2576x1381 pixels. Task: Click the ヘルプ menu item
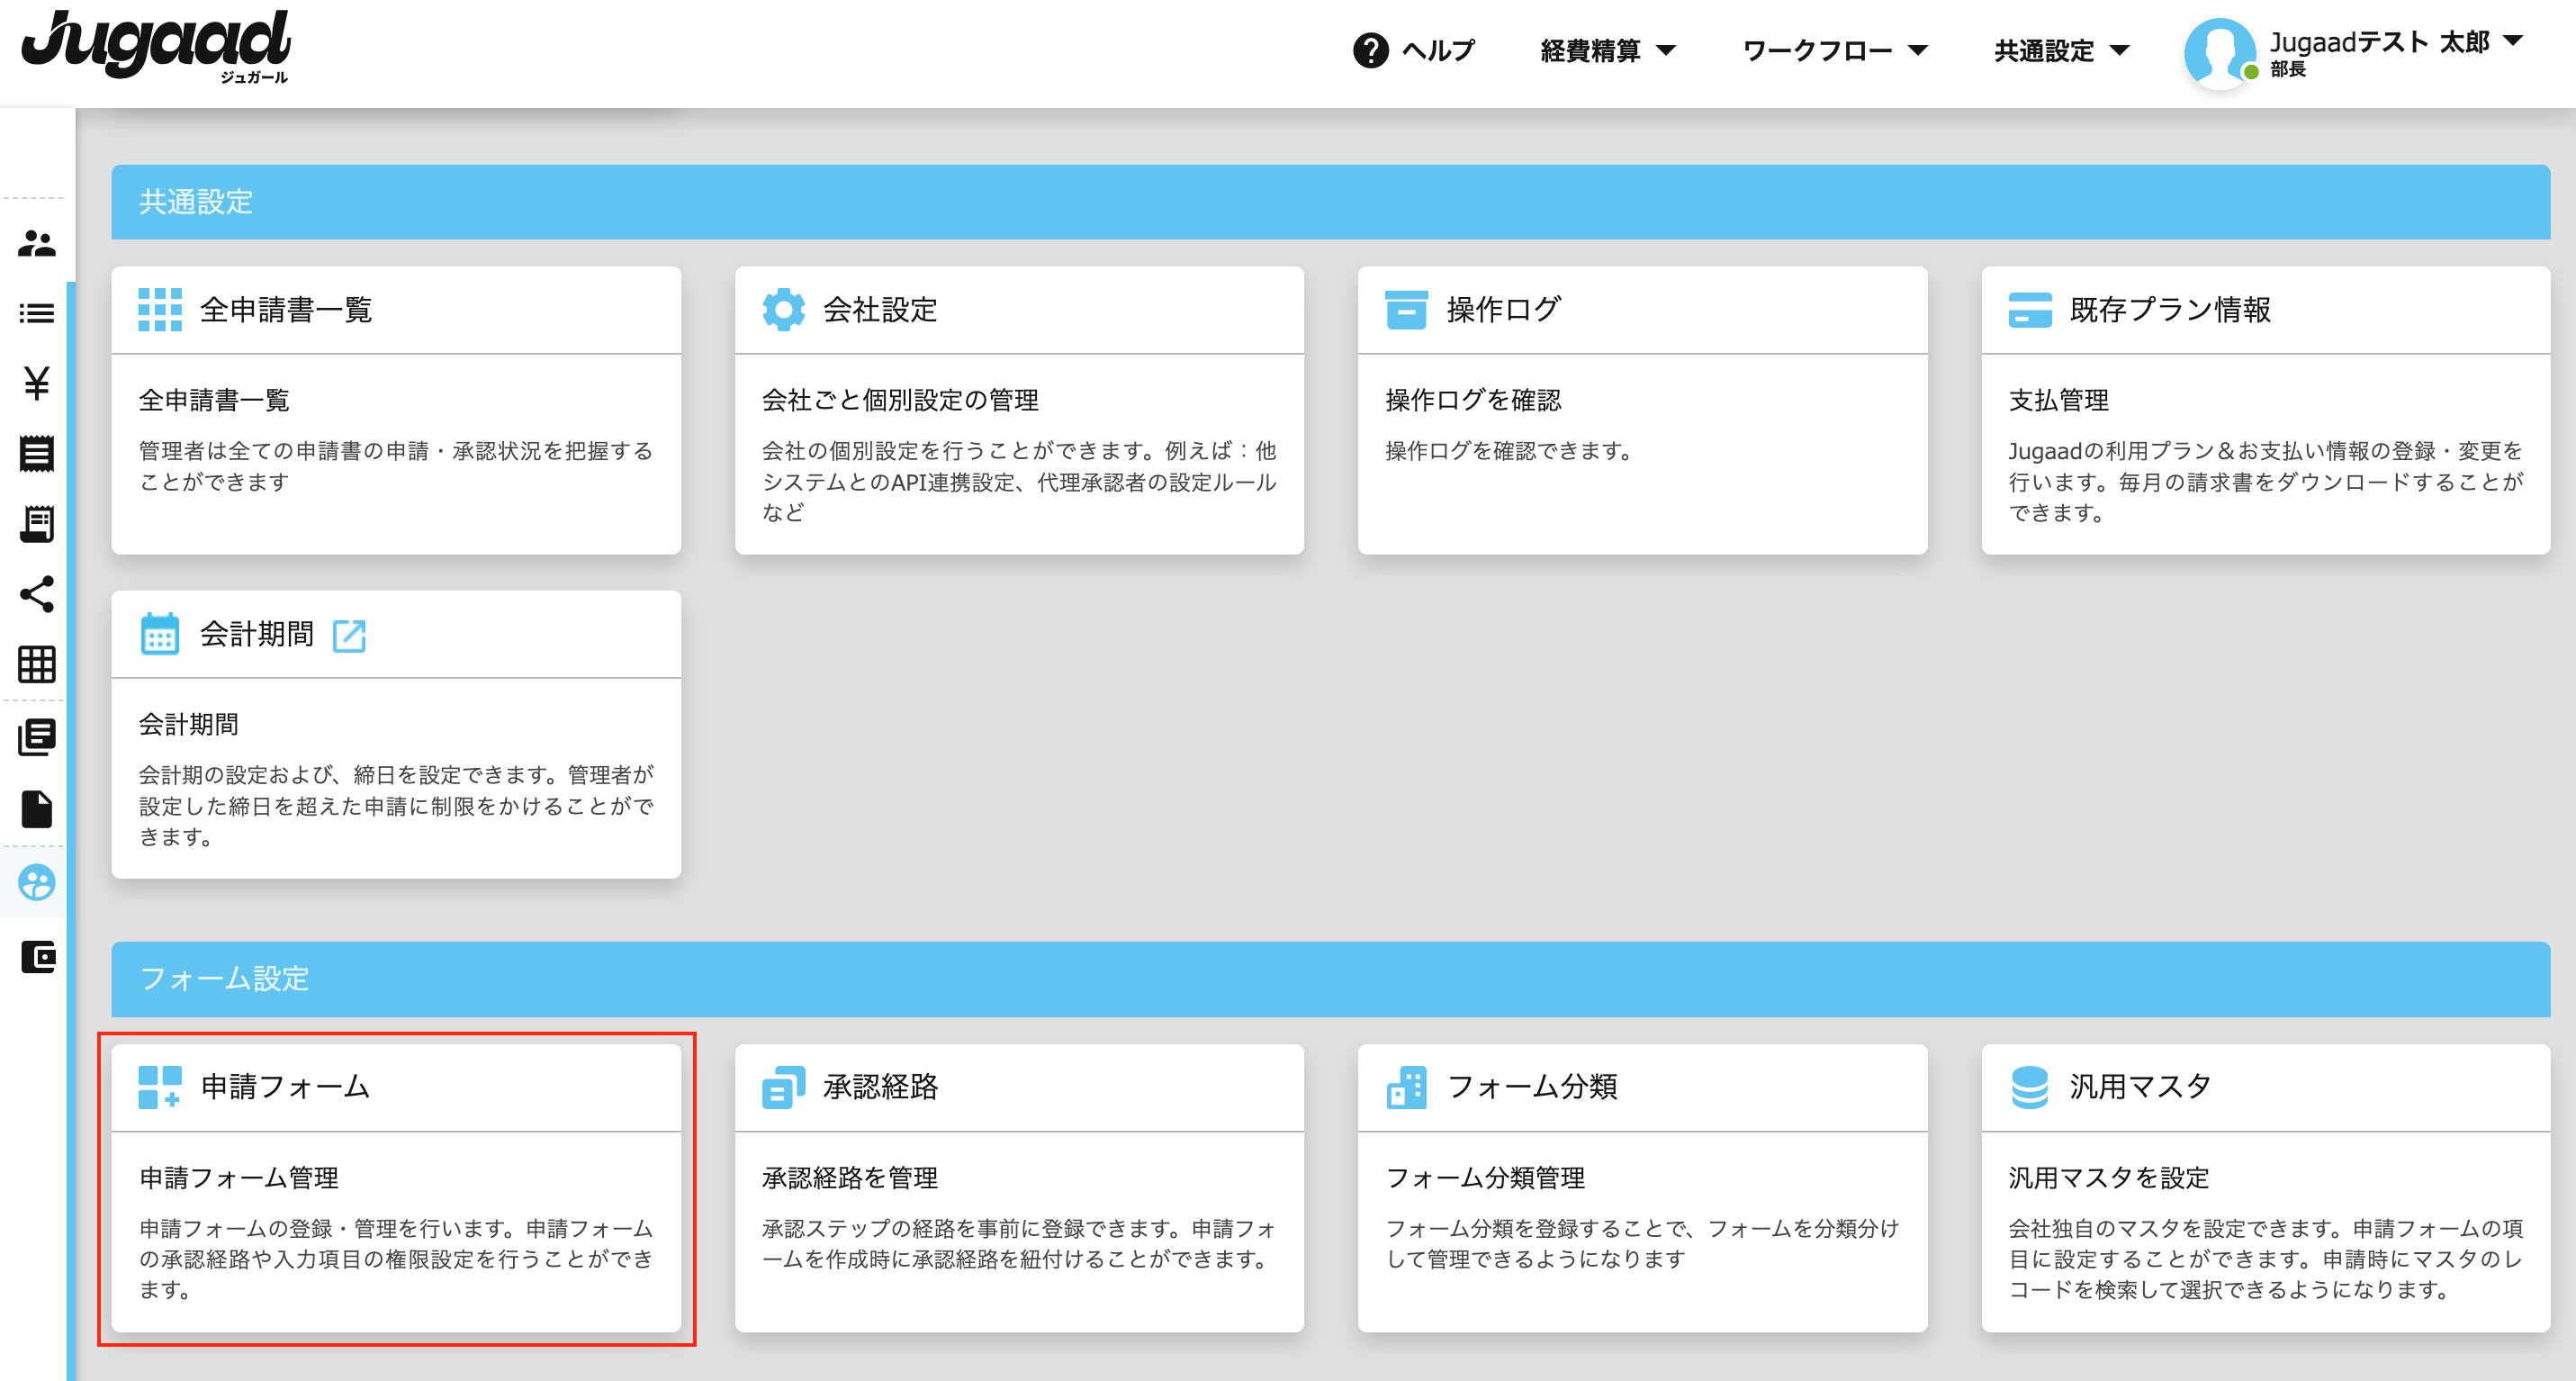point(1438,50)
